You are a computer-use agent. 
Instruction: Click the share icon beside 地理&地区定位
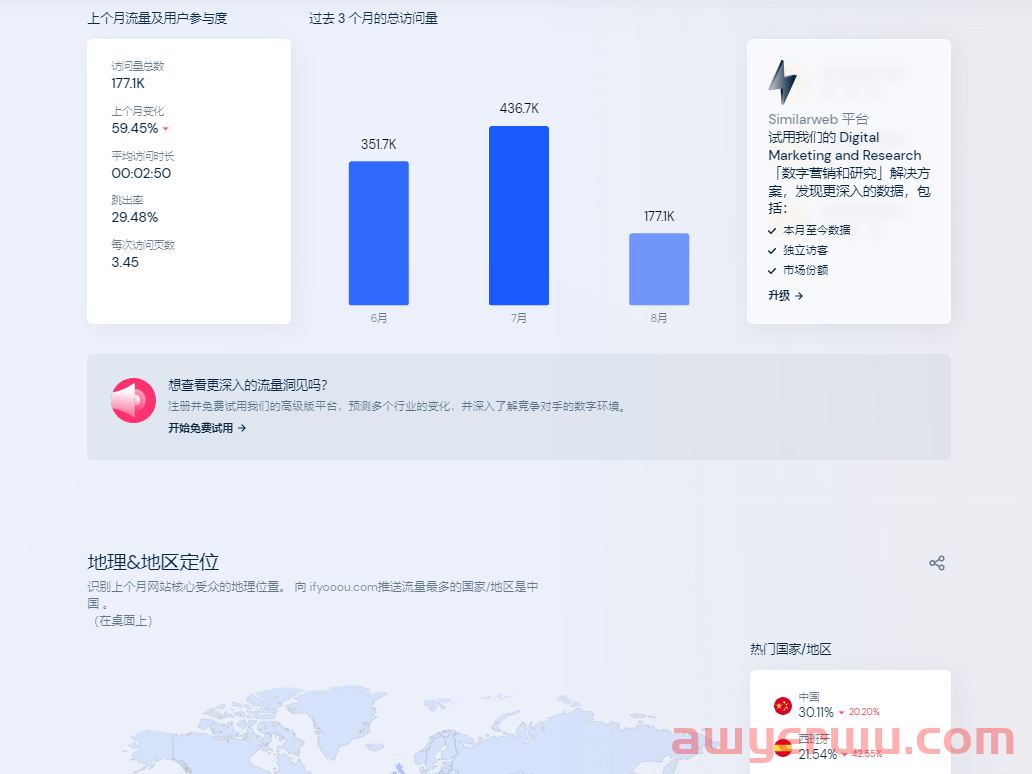tap(937, 563)
